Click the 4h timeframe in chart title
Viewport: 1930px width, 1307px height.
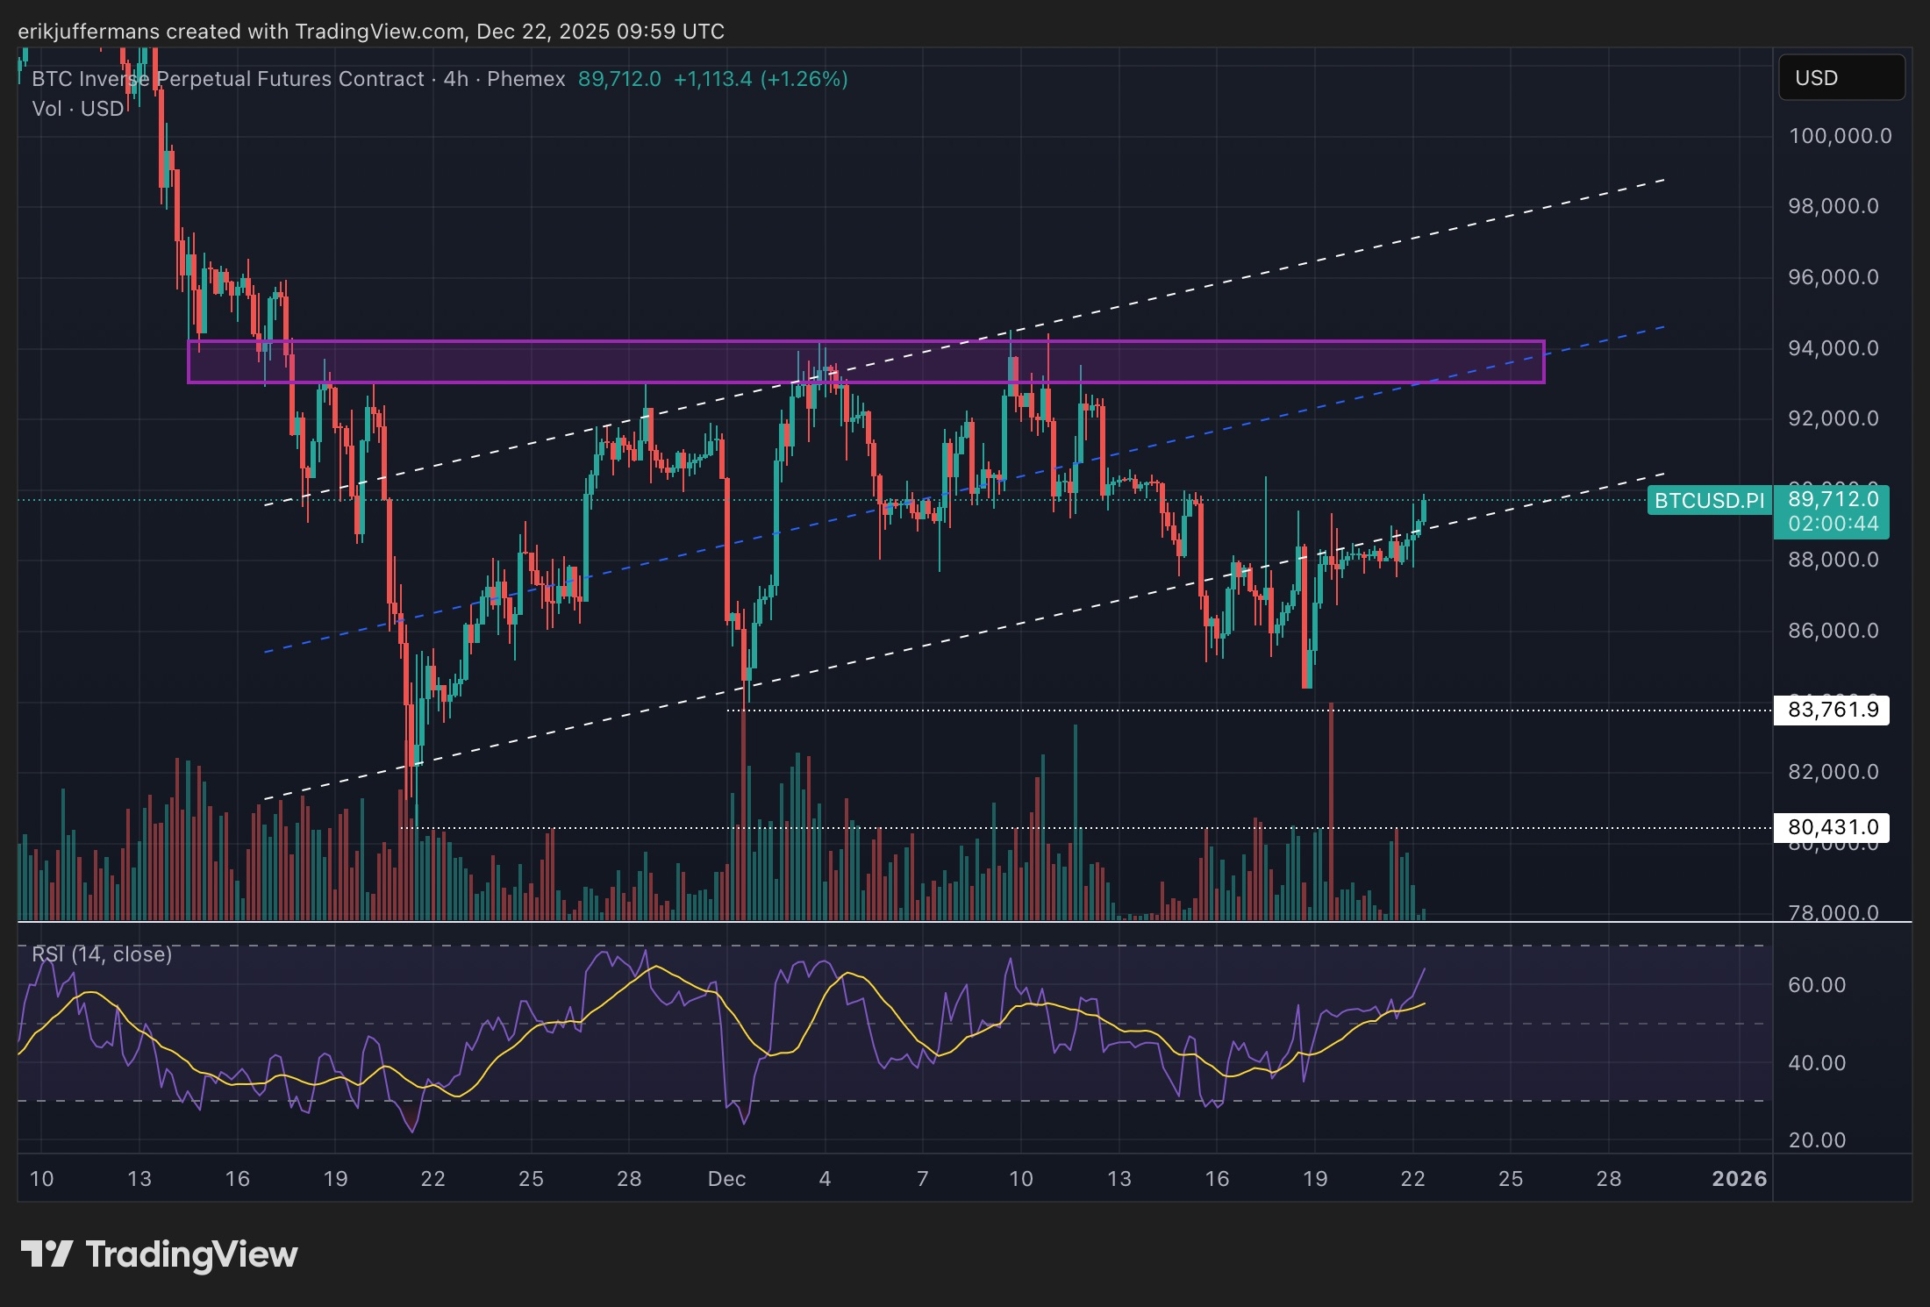(x=455, y=79)
